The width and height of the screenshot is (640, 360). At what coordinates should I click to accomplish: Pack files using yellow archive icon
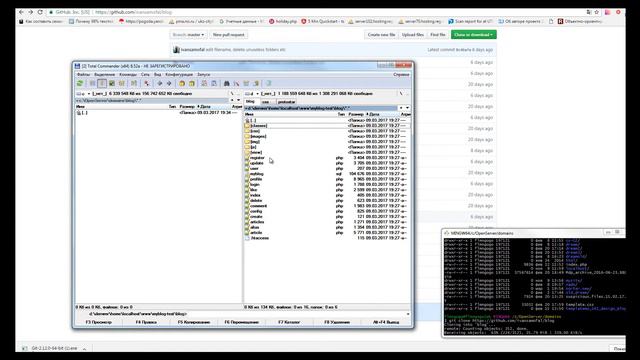coord(182,83)
